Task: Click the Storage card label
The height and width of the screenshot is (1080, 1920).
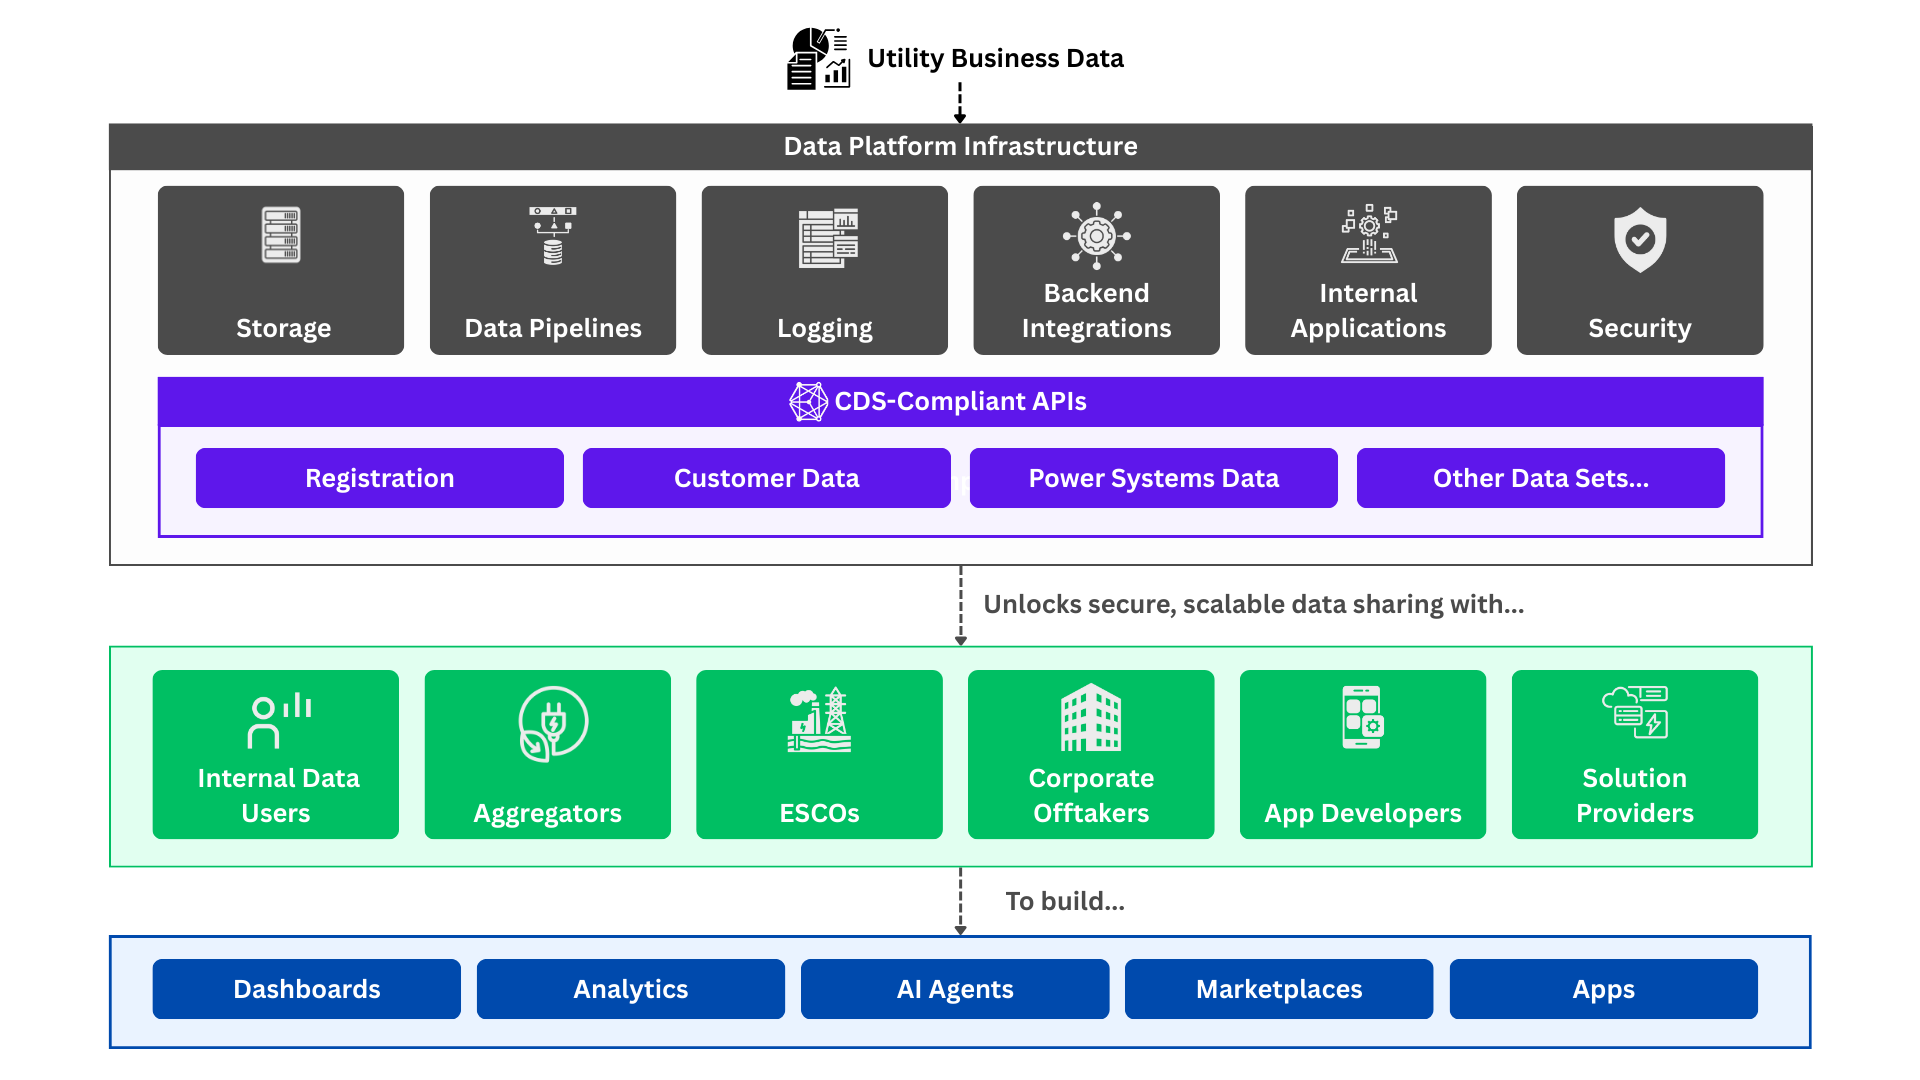Action: point(283,329)
